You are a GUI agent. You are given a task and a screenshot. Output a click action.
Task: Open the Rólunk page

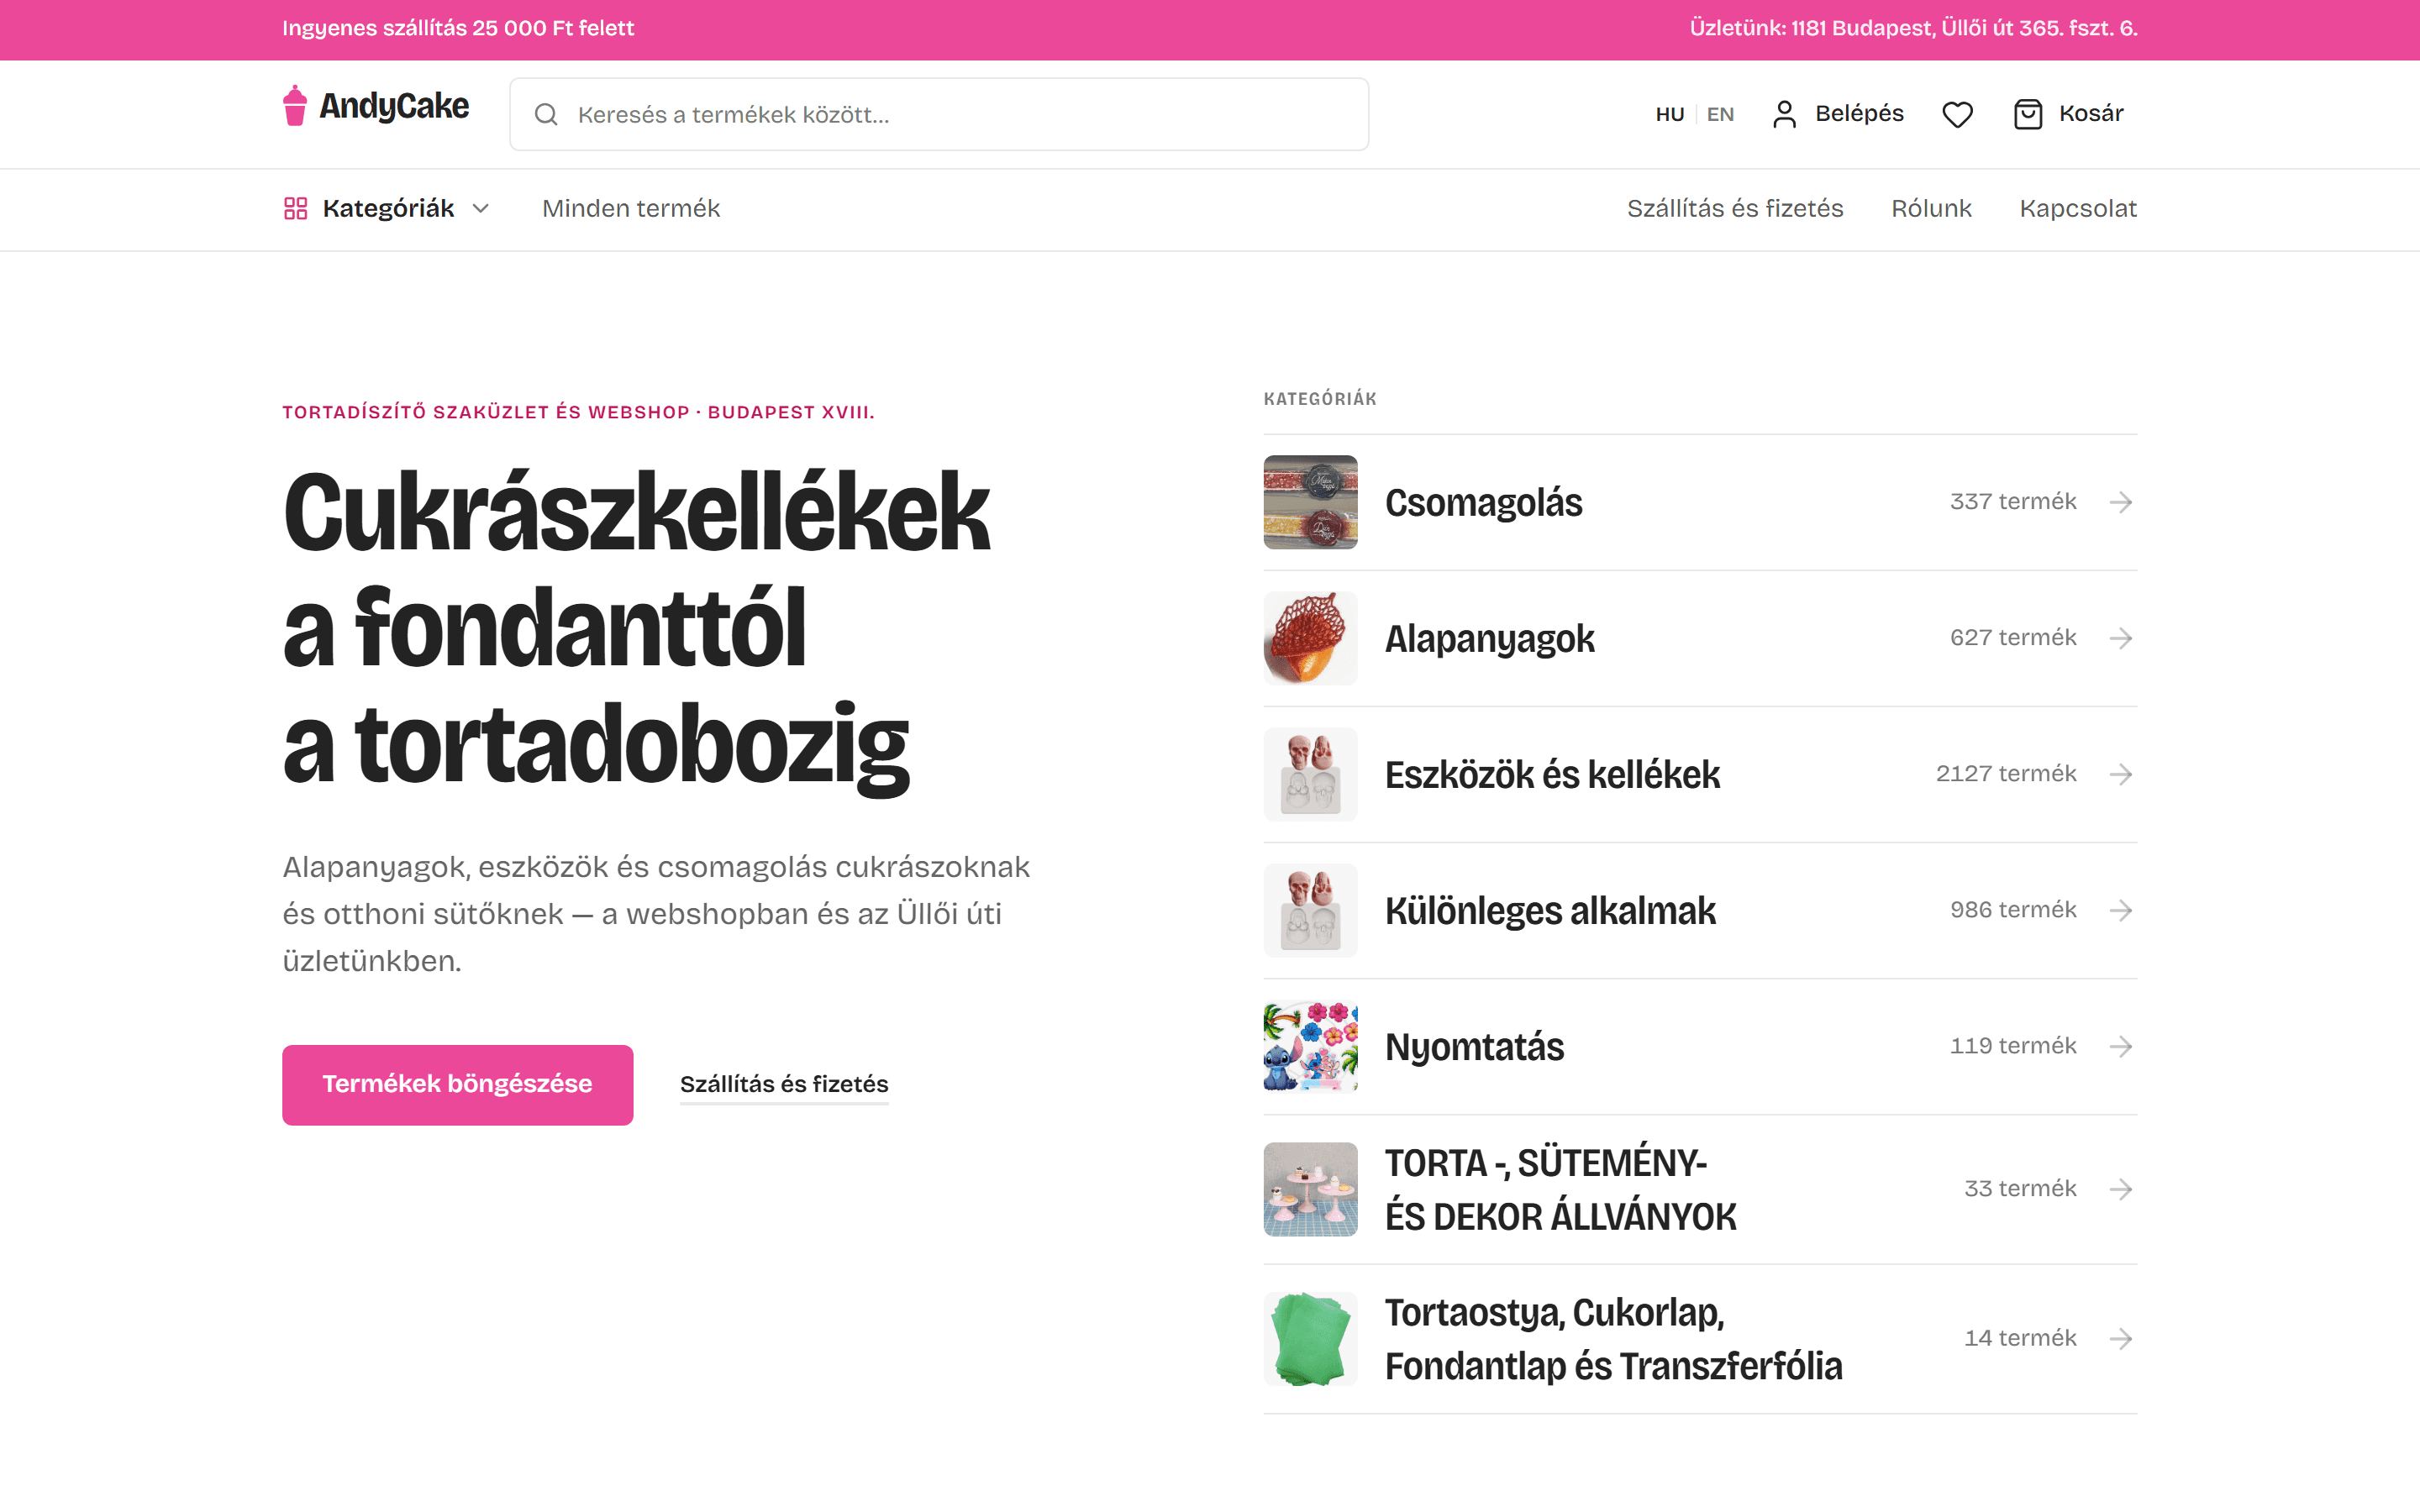1931,208
